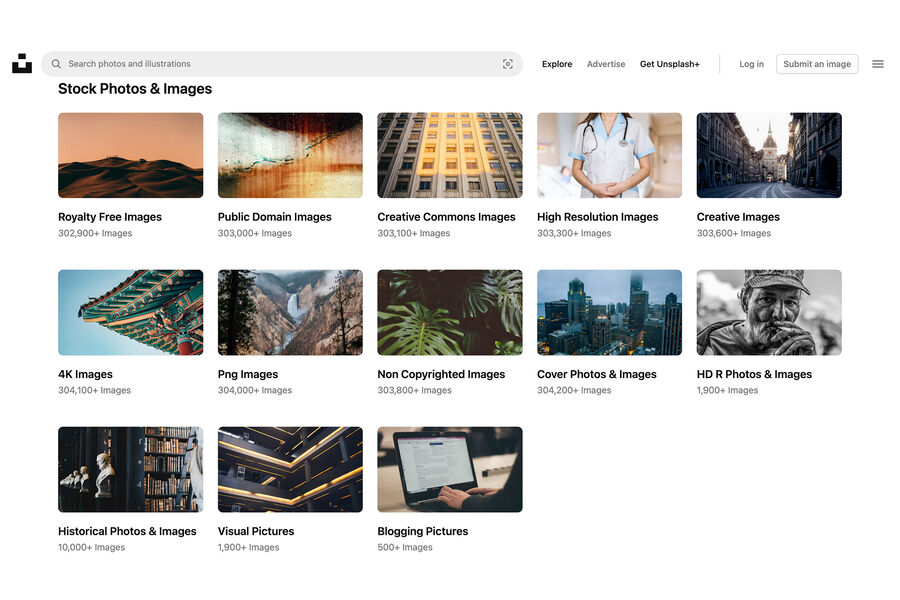Screen dimensions: 900x600
Task: Click the 4K Images title link
Action: (85, 374)
